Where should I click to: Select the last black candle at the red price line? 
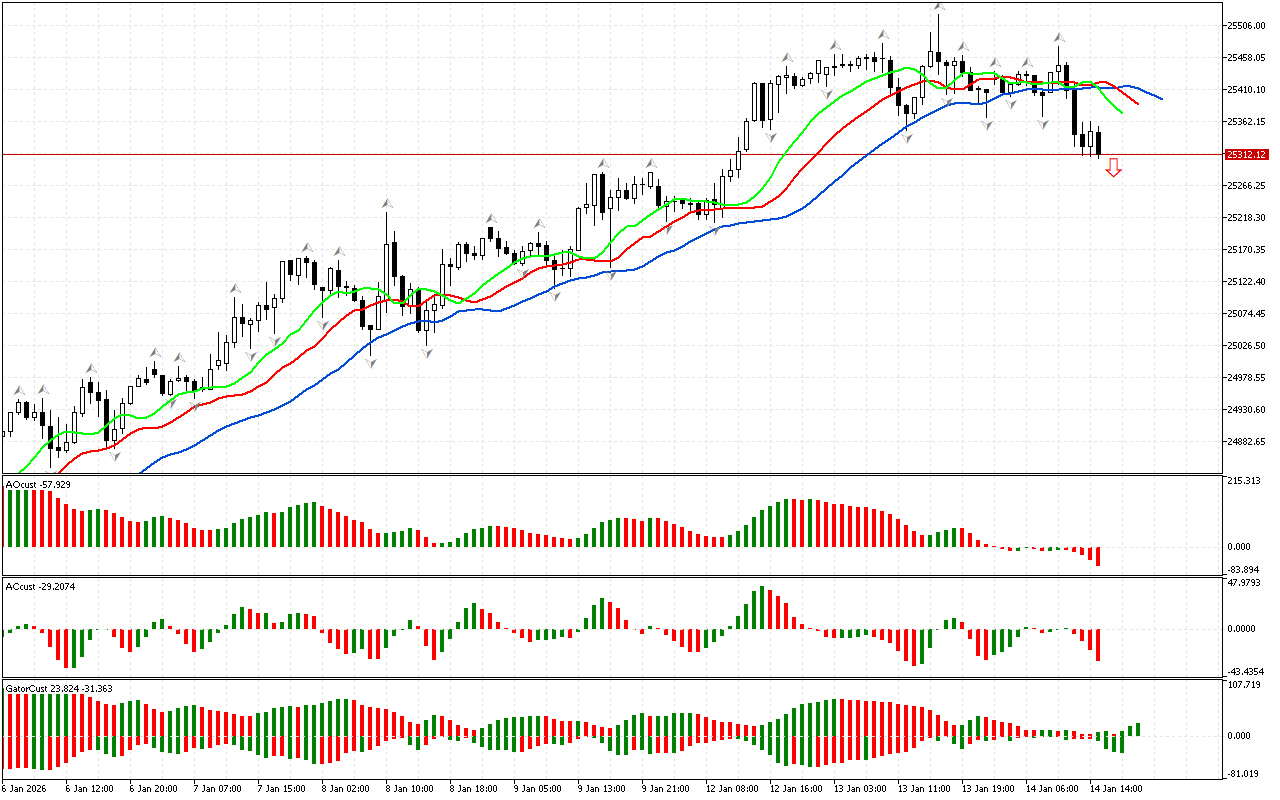click(x=1098, y=143)
